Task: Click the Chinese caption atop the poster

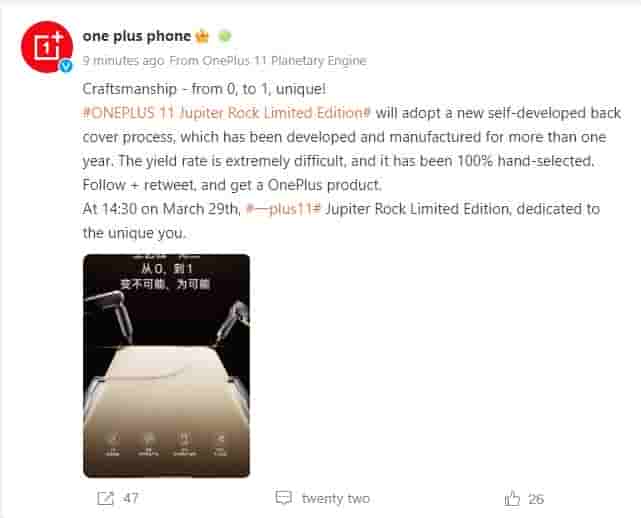Action: [165, 276]
